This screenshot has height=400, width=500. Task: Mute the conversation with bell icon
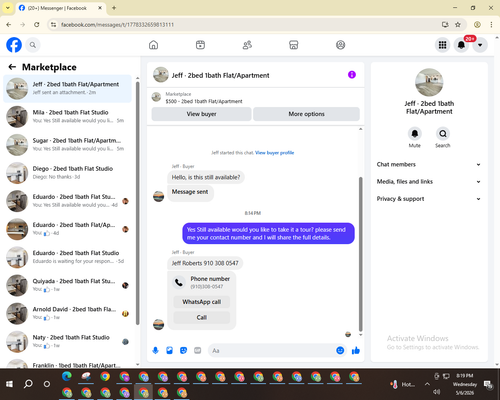click(x=414, y=134)
